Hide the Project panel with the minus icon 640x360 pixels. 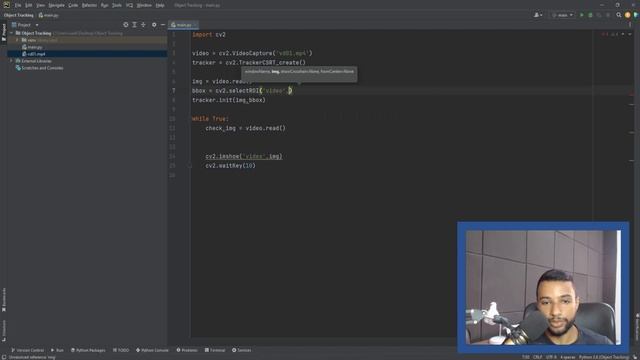tap(163, 25)
